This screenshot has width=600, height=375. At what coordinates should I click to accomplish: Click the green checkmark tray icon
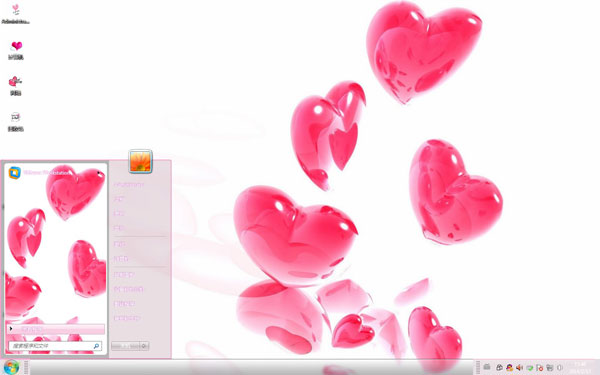tap(530, 368)
